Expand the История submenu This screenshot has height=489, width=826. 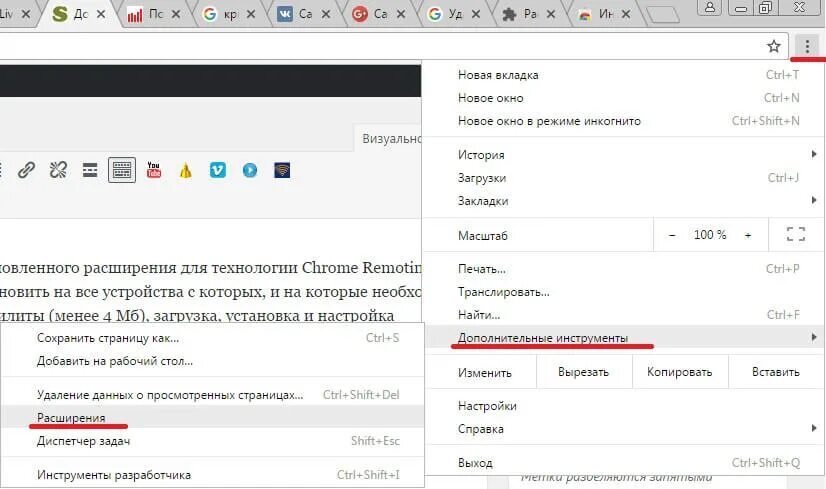tap(624, 155)
